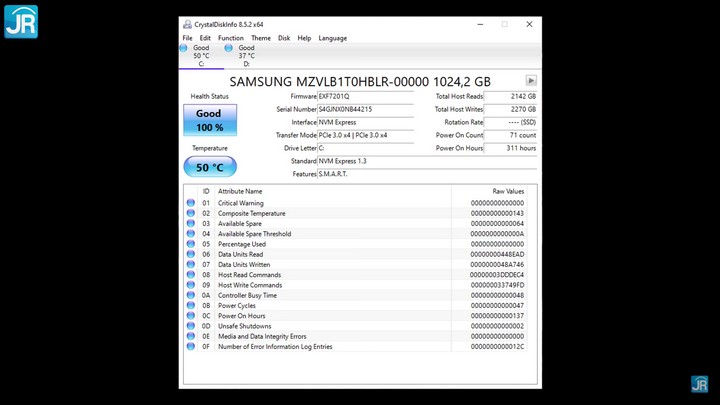Click the status circle beside Available Spare Threshold

click(191, 233)
